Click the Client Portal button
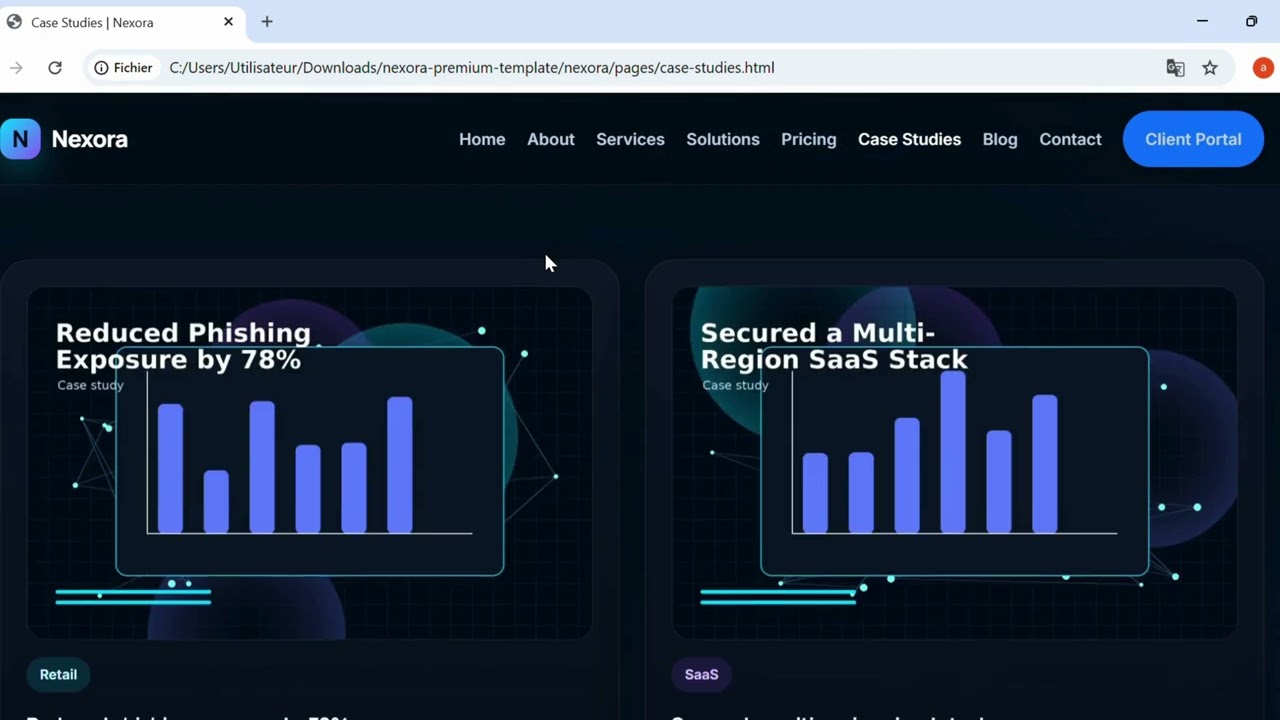 pos(1193,139)
